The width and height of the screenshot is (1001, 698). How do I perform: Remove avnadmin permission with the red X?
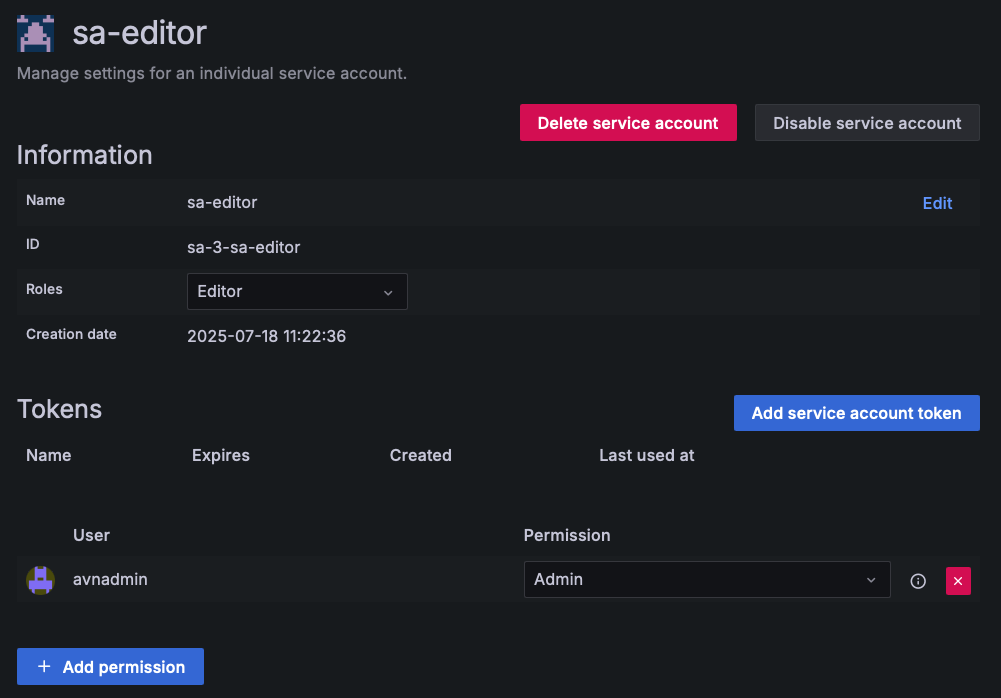(958, 580)
